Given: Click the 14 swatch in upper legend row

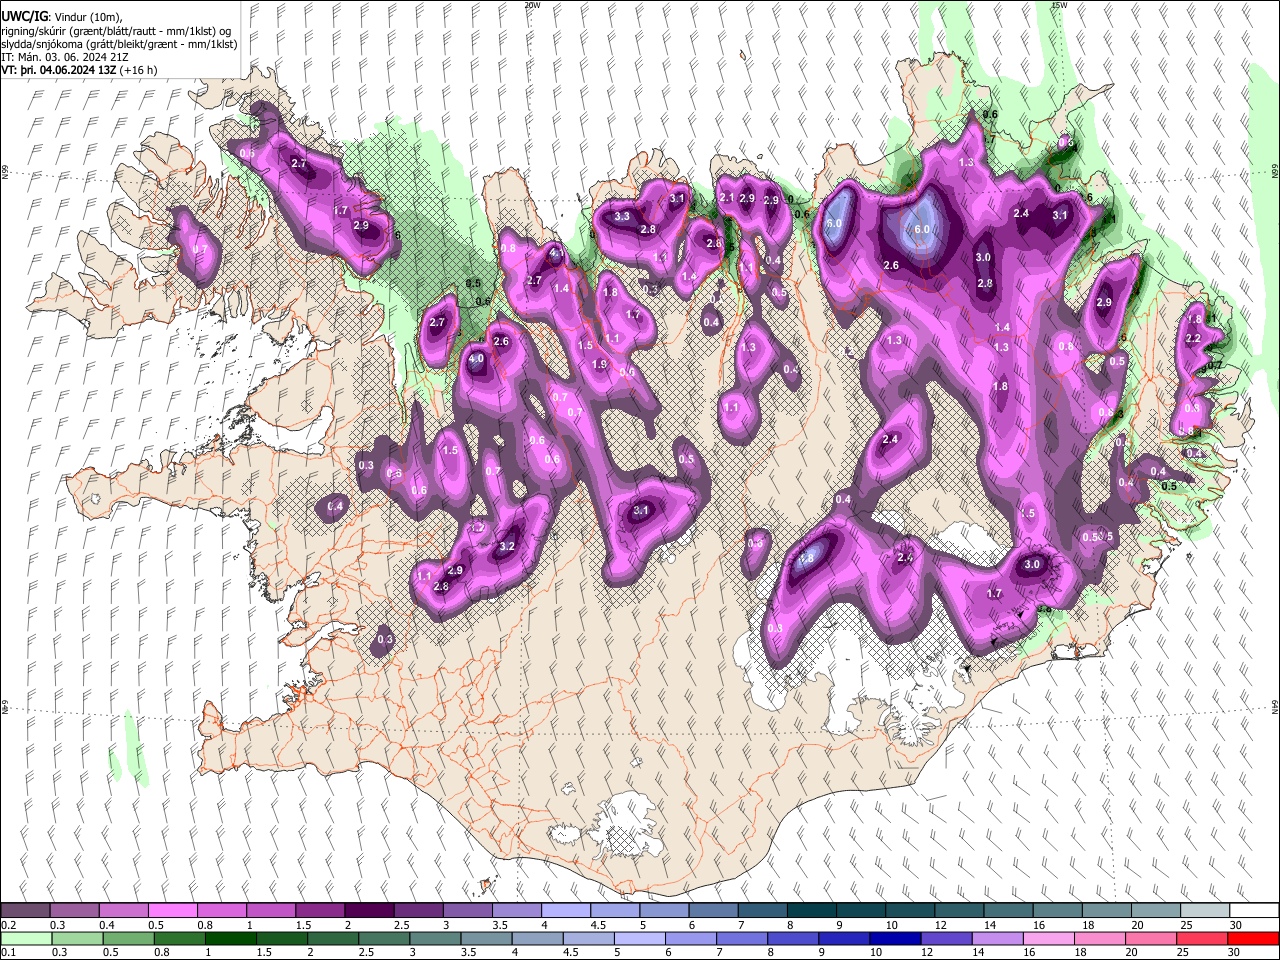Looking at the screenshot, I should [1008, 910].
